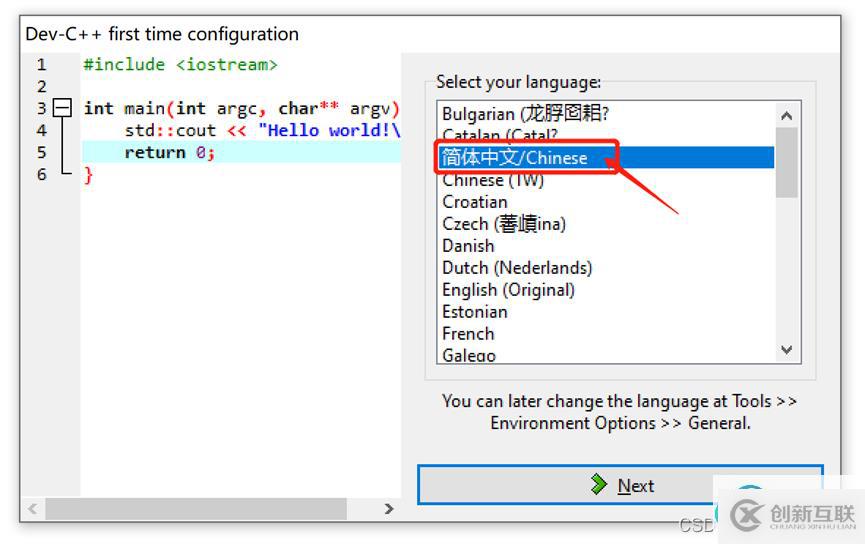
Task: Click the code preview scroll right arrow
Action: 389,508
